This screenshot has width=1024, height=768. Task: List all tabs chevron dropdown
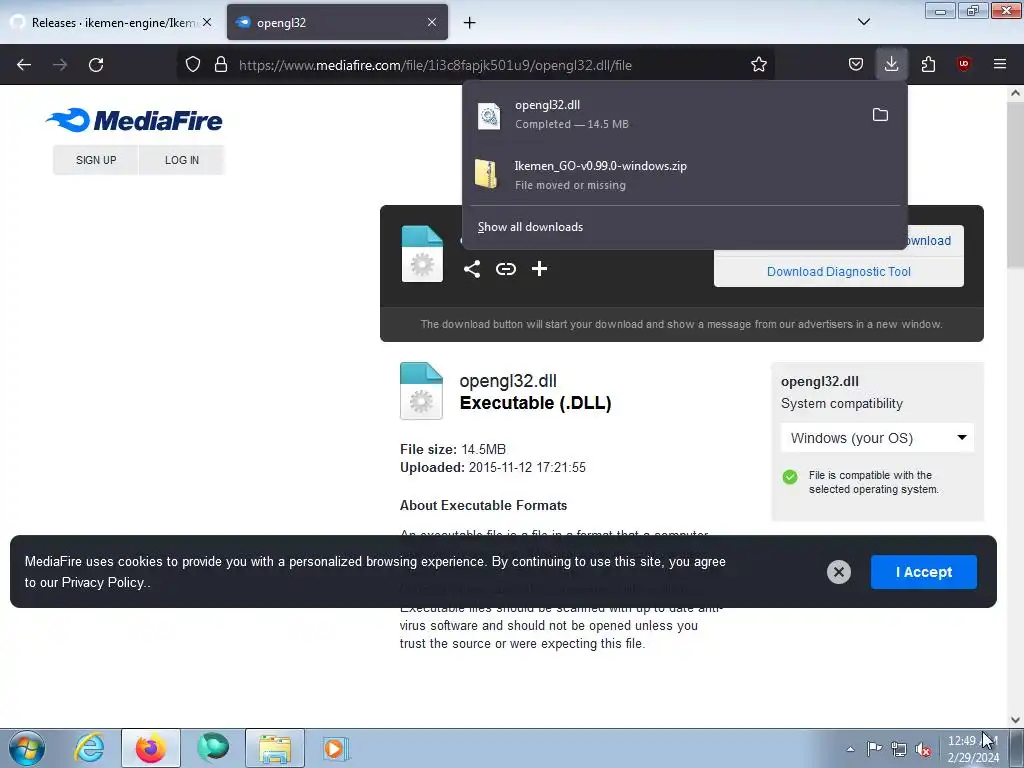(x=863, y=22)
